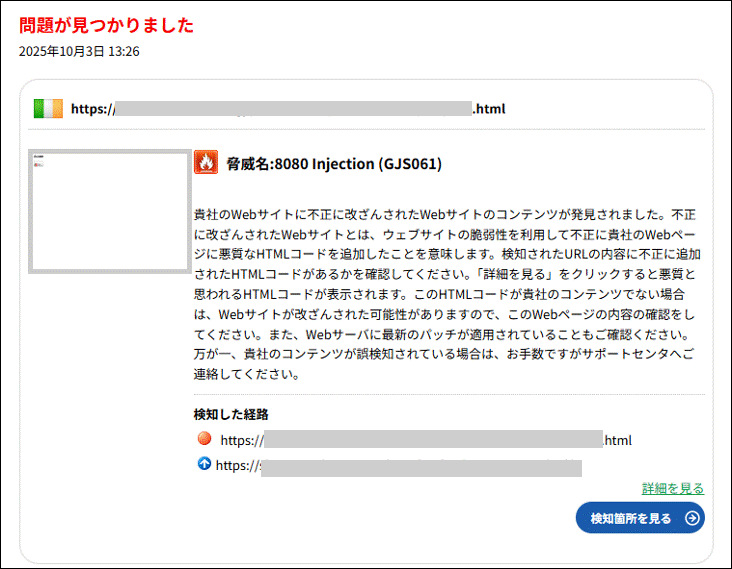Click the date 2025年10月3日 13:26
The height and width of the screenshot is (569, 732).
pyautogui.click(x=78, y=51)
